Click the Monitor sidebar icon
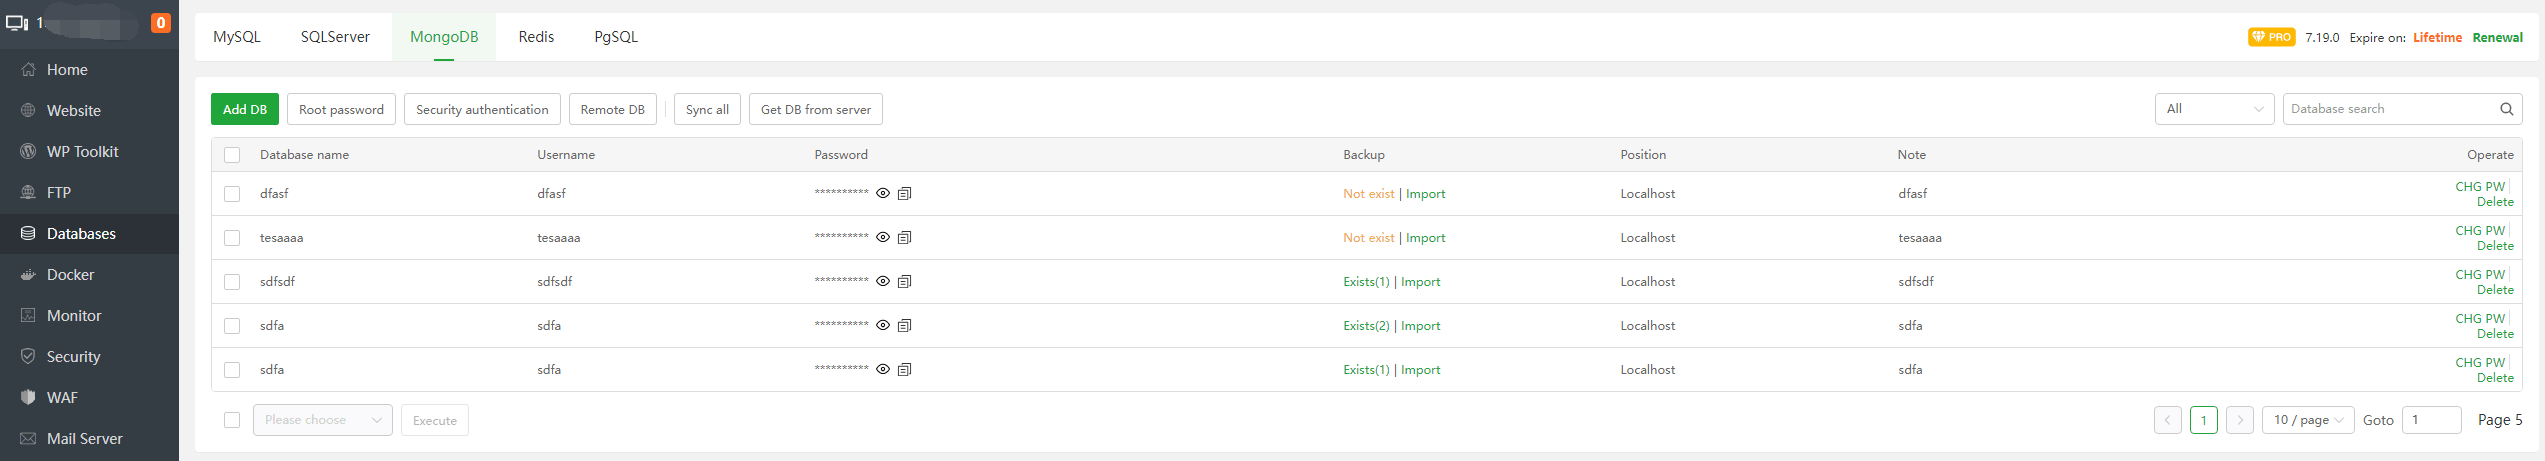The height and width of the screenshot is (461, 2545). [x=28, y=316]
